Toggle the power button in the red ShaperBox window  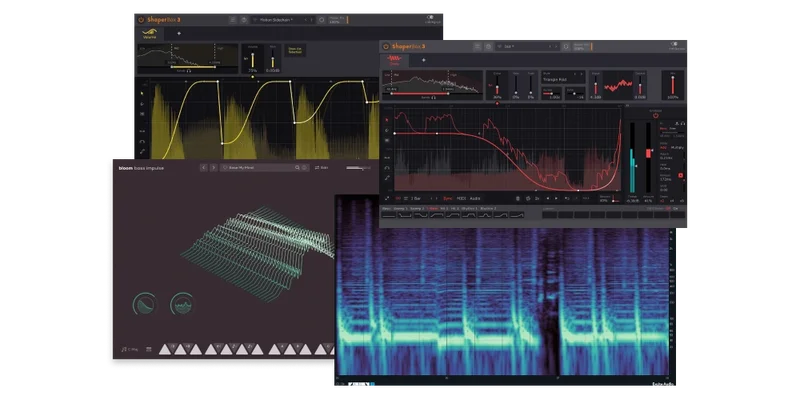[386, 46]
